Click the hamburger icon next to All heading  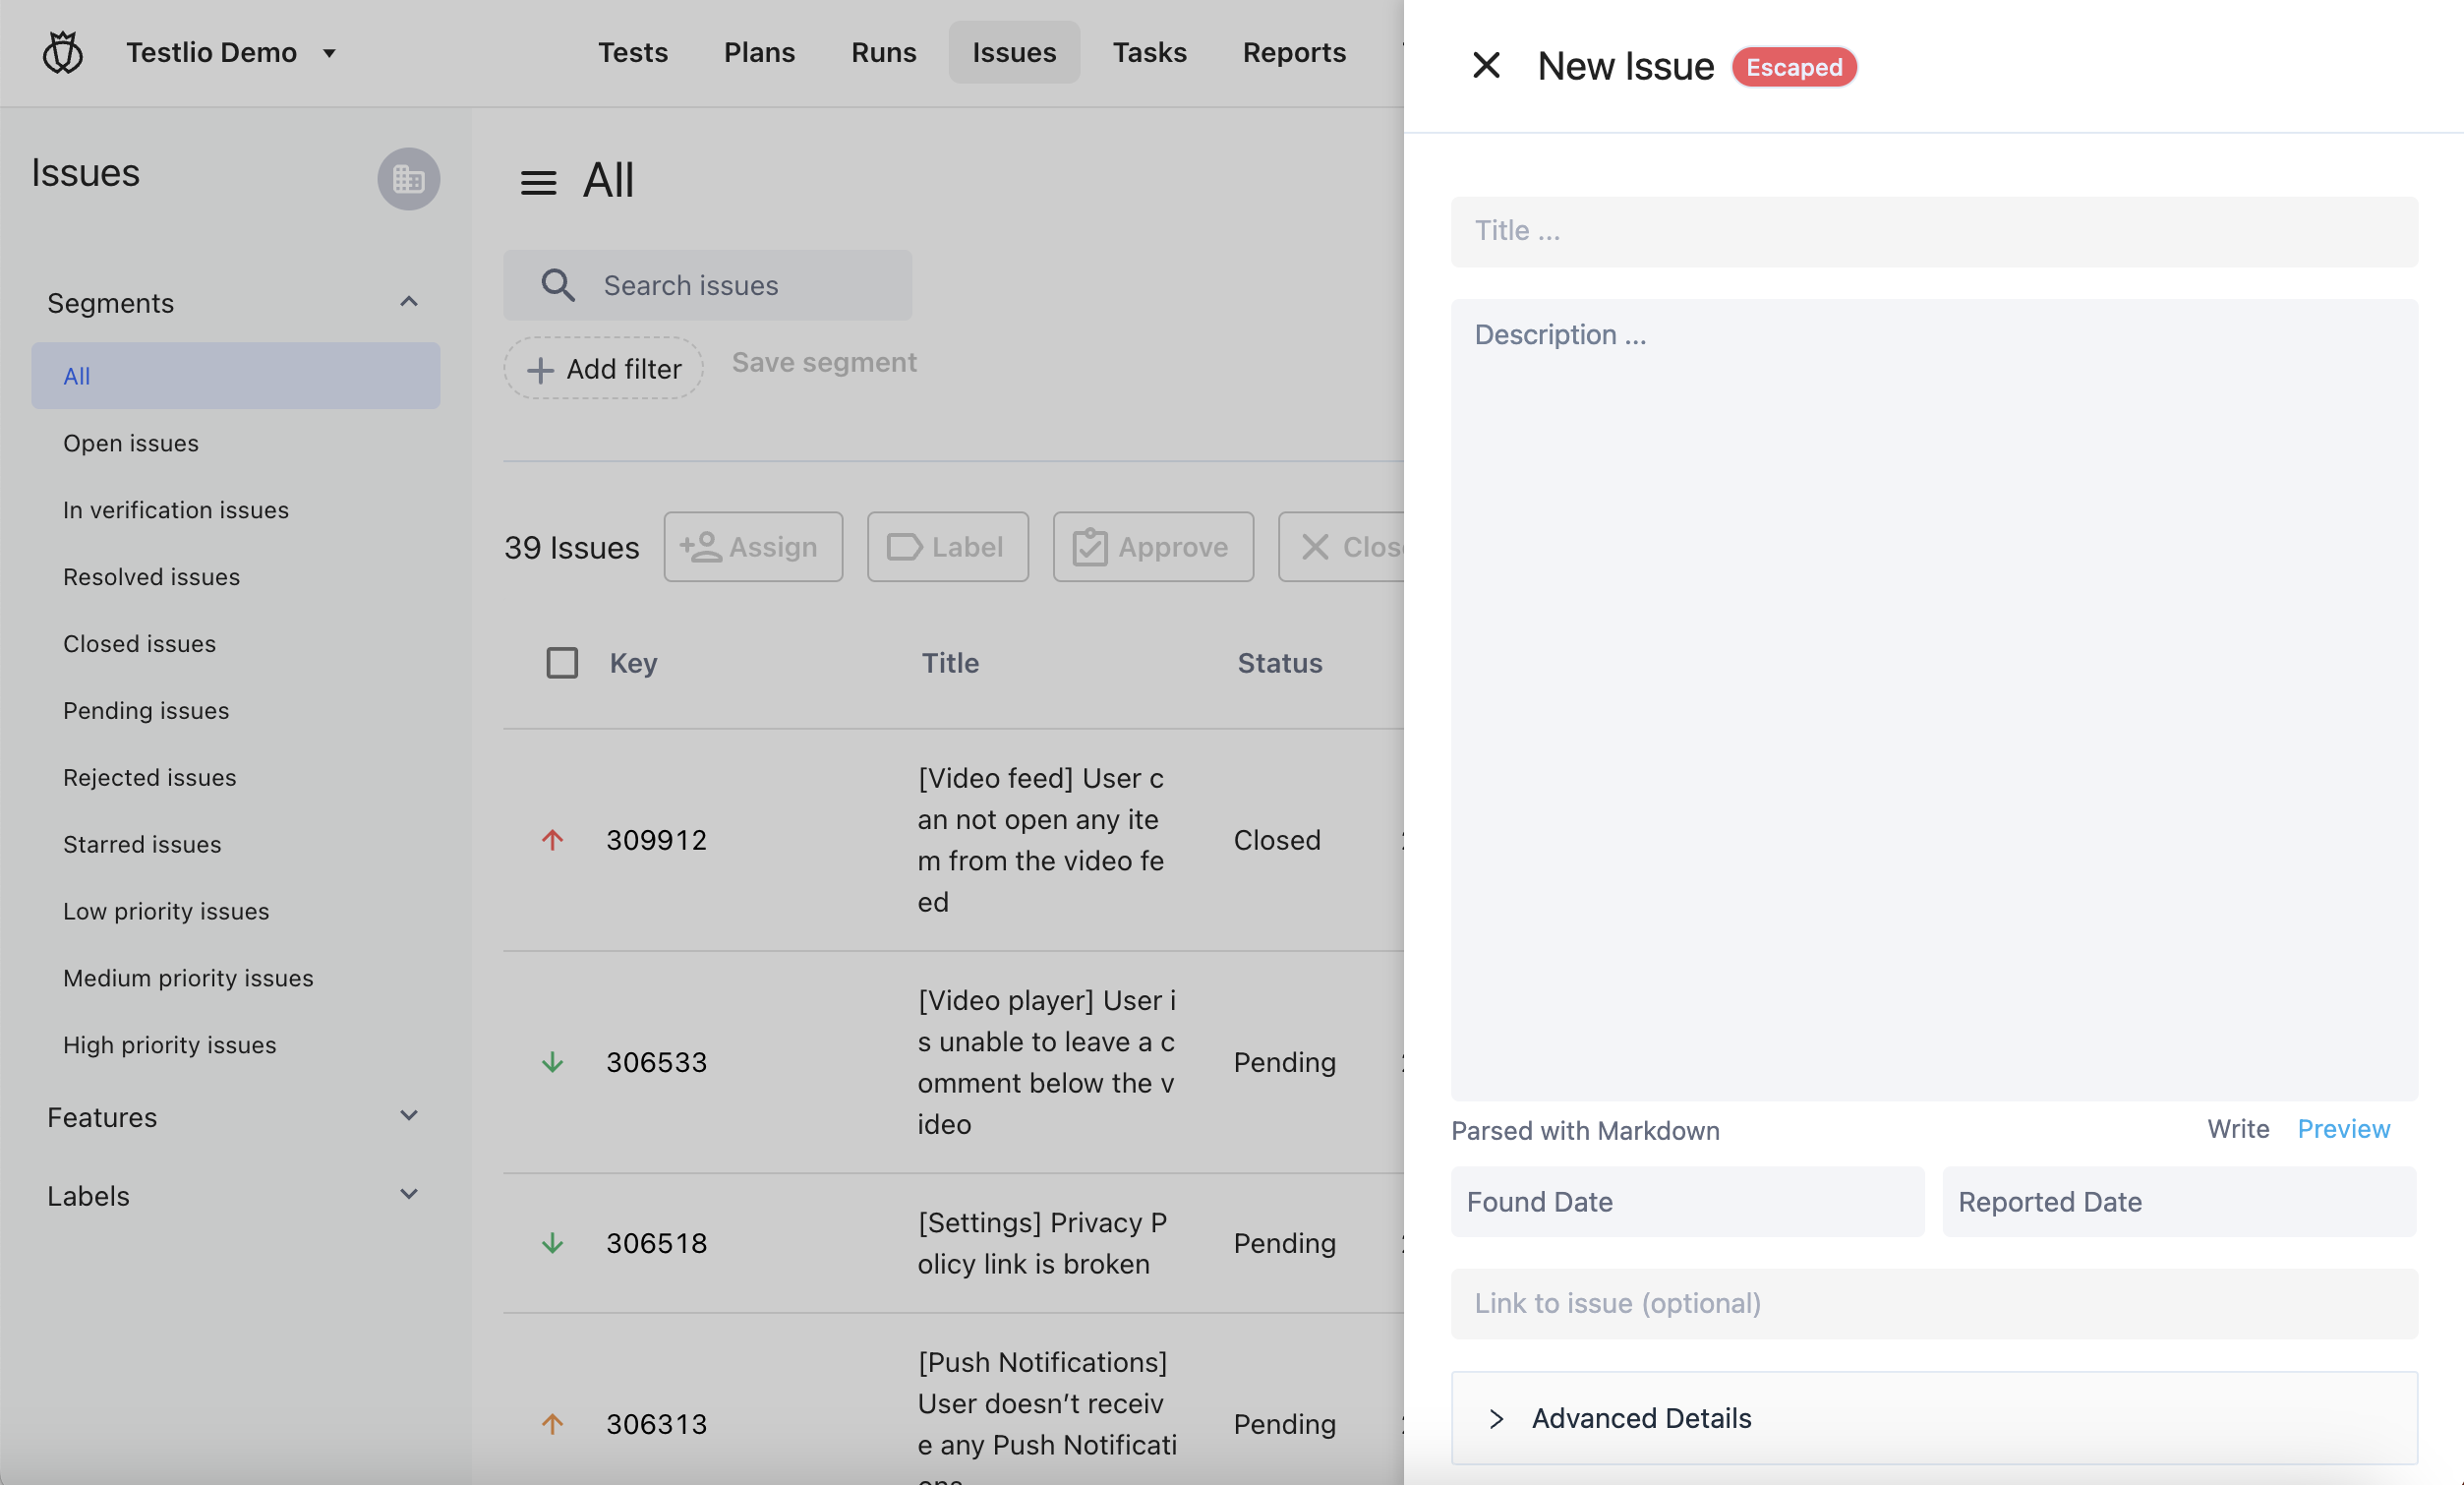point(538,181)
